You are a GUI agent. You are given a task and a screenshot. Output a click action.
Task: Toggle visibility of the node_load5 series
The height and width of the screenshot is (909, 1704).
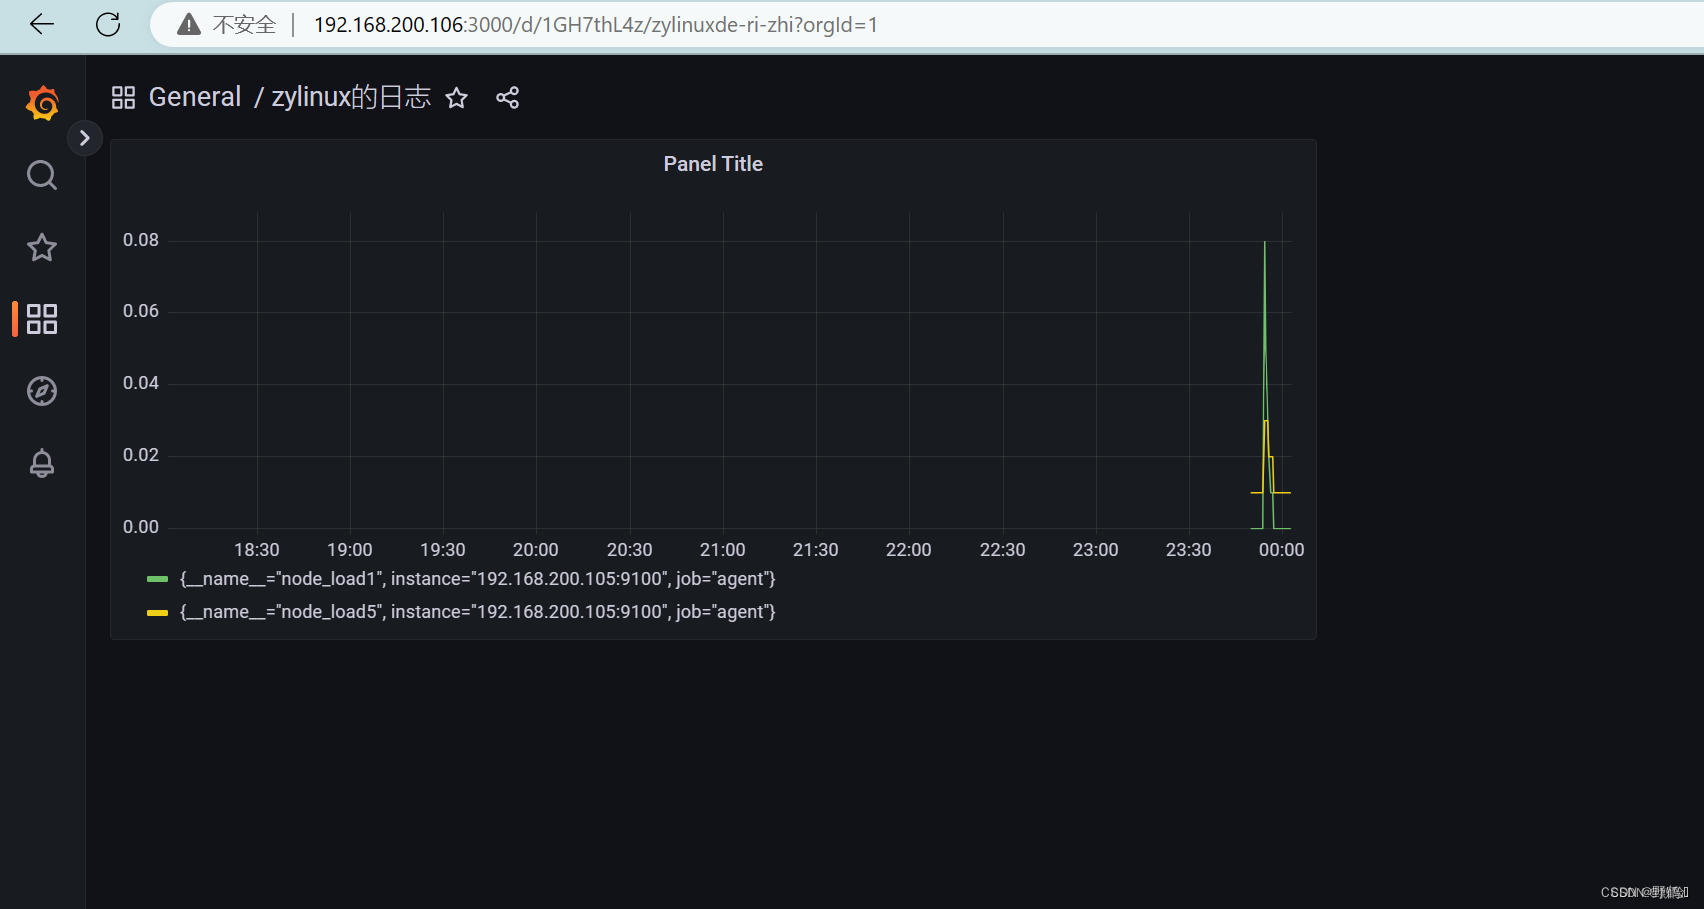[157, 611]
